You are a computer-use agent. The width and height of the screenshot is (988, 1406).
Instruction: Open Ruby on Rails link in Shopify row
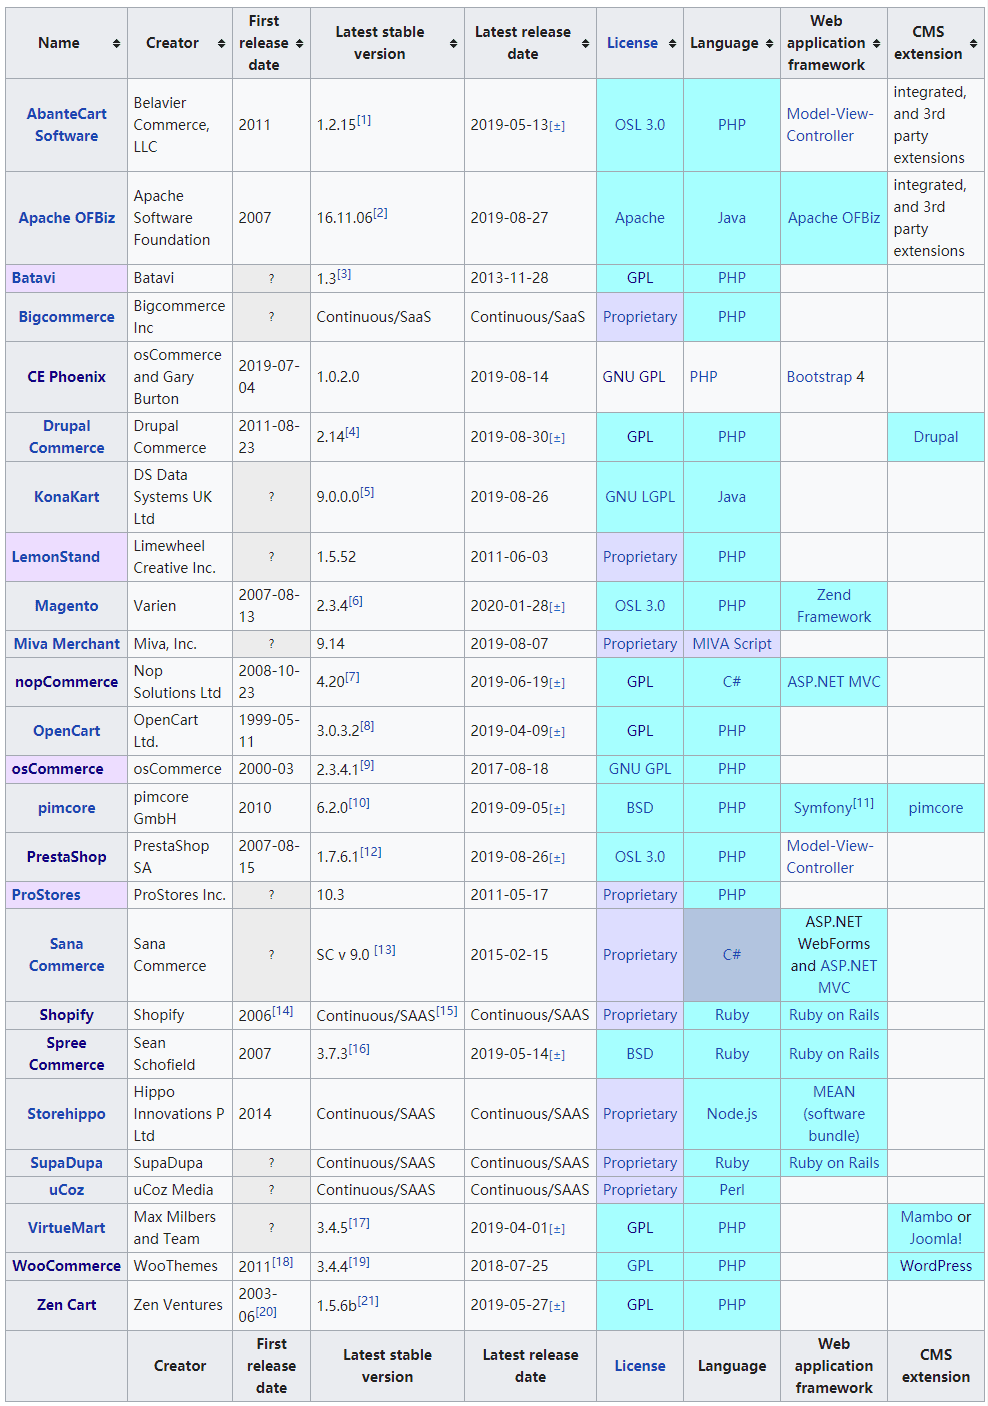[834, 1015]
